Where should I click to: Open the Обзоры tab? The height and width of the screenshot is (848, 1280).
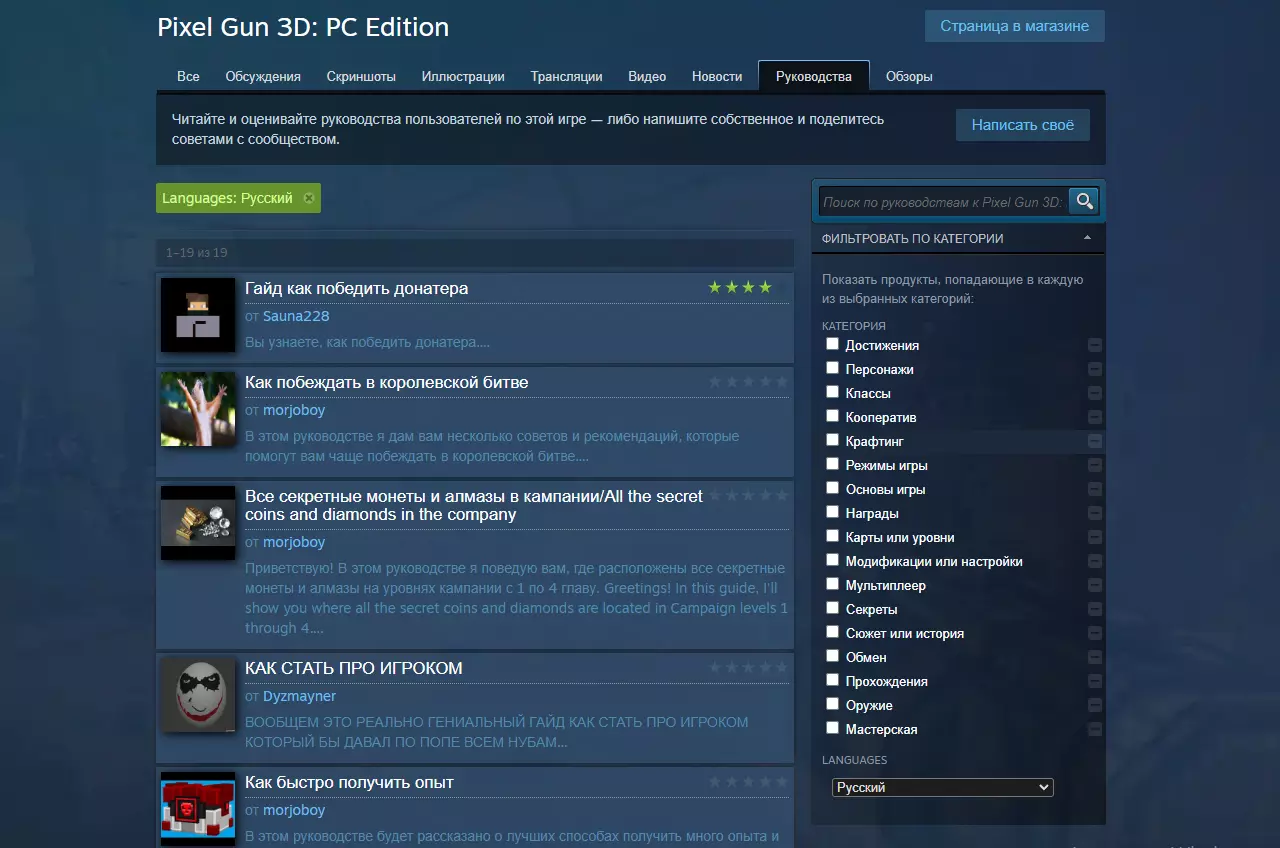pyautogui.click(x=909, y=76)
